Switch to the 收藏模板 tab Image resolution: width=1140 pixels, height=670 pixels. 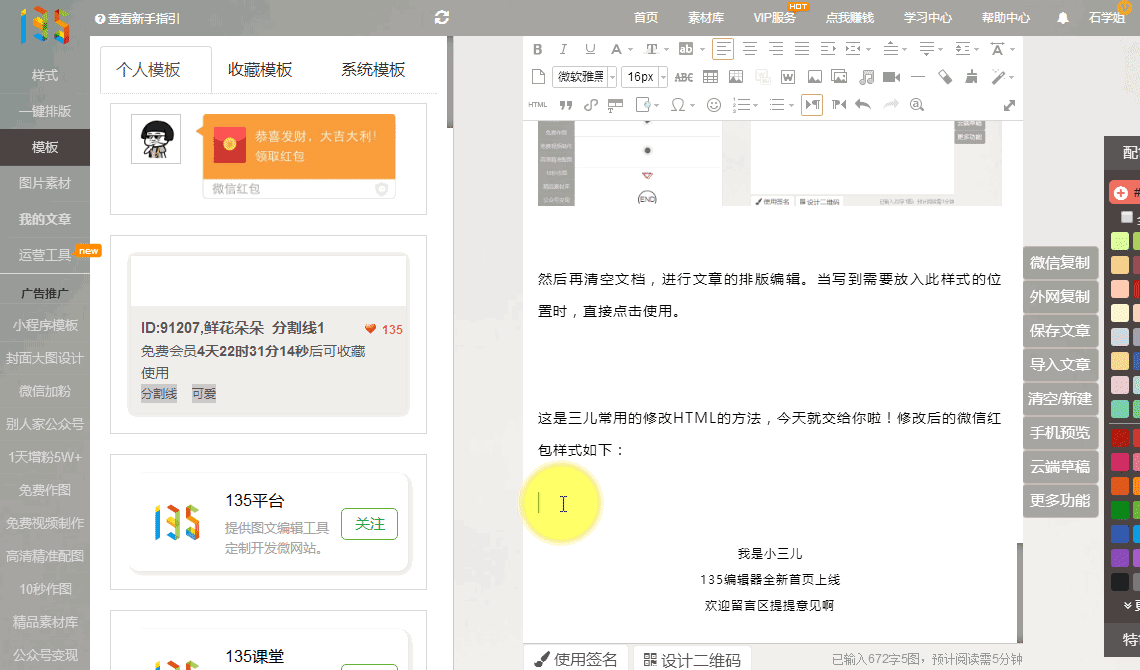coord(260,70)
